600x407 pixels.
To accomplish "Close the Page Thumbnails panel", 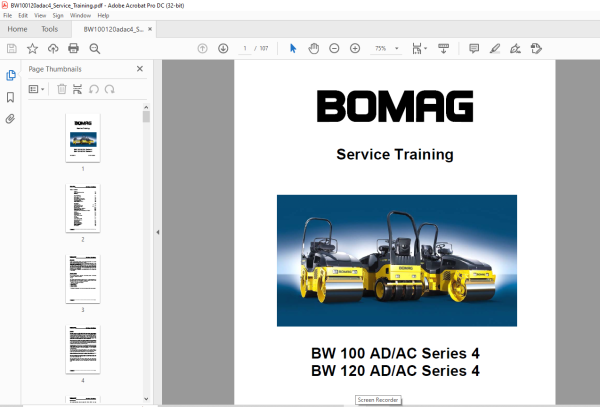I will coord(140,69).
